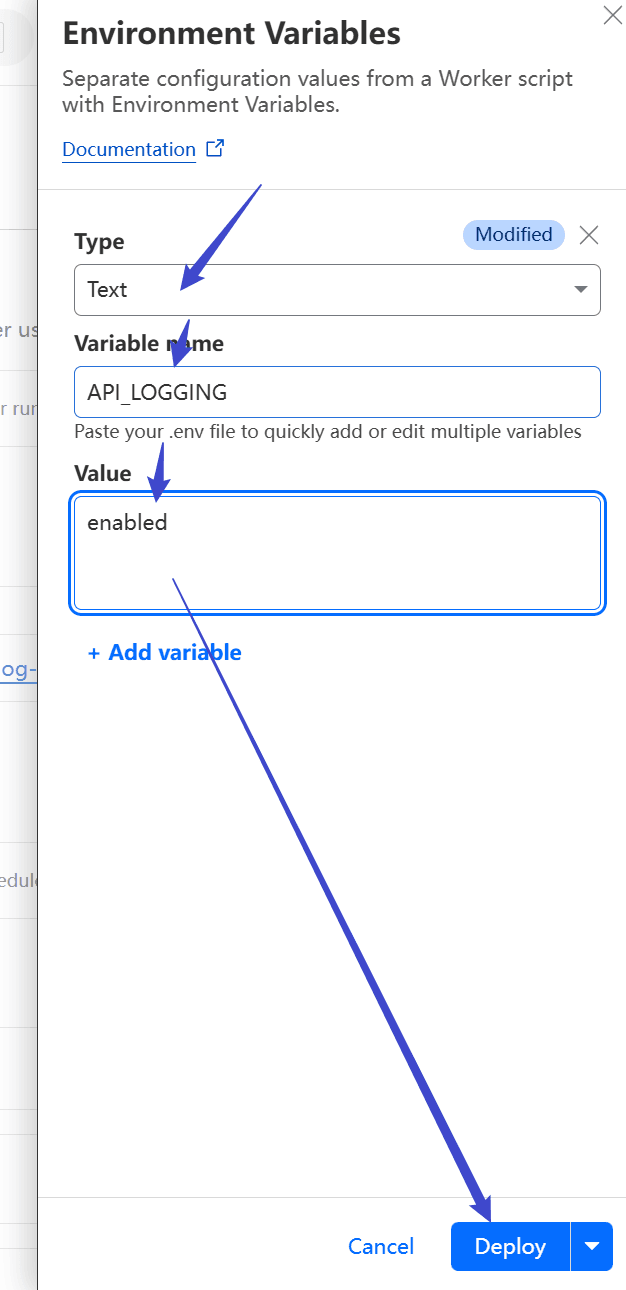
Task: Deploy the variable changes
Action: 510,1246
